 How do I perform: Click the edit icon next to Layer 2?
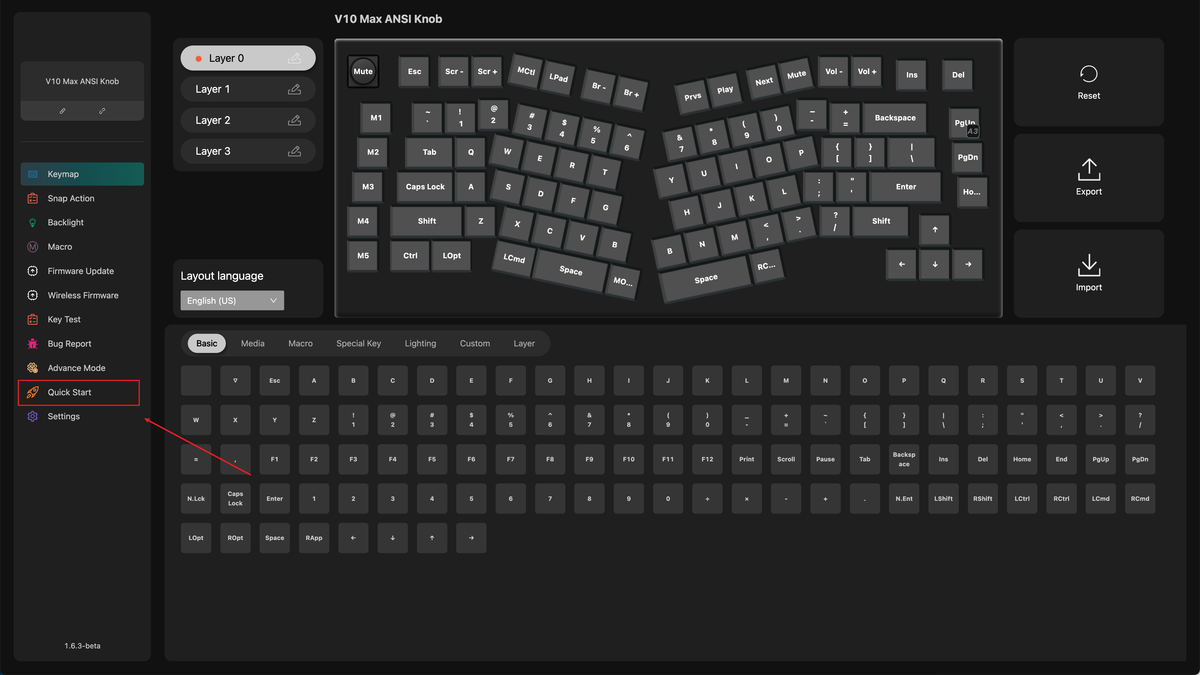coord(294,120)
